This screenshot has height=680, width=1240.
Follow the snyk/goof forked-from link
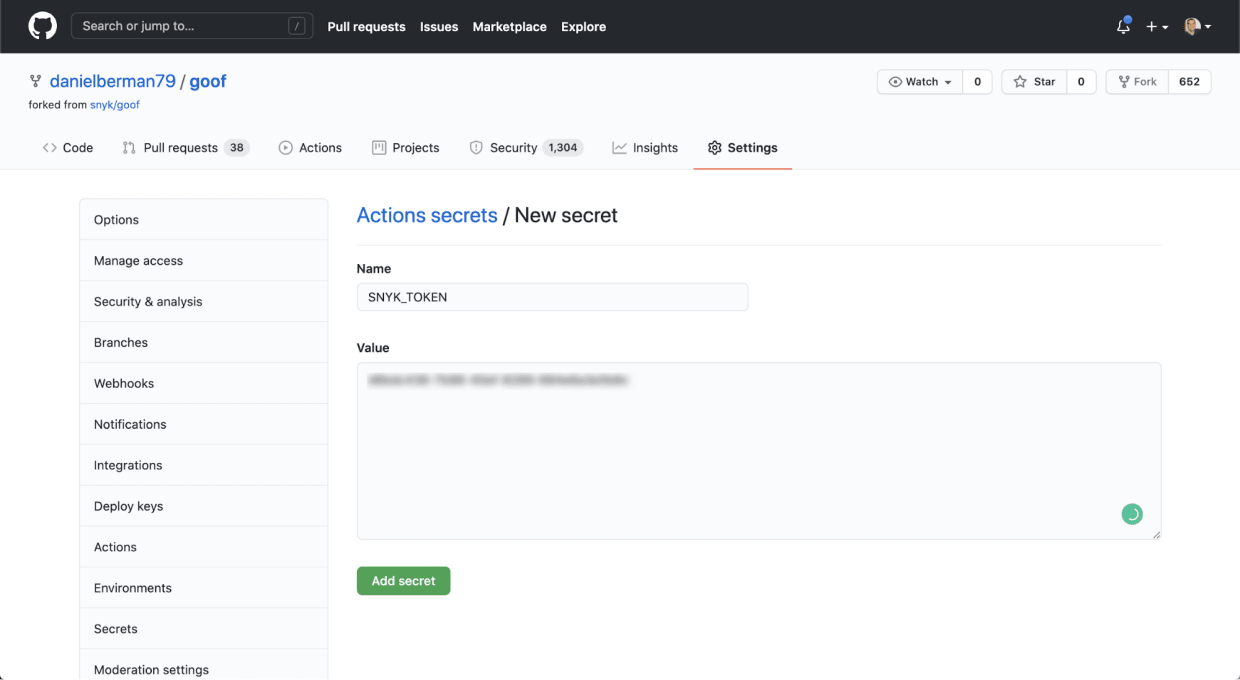coord(115,104)
